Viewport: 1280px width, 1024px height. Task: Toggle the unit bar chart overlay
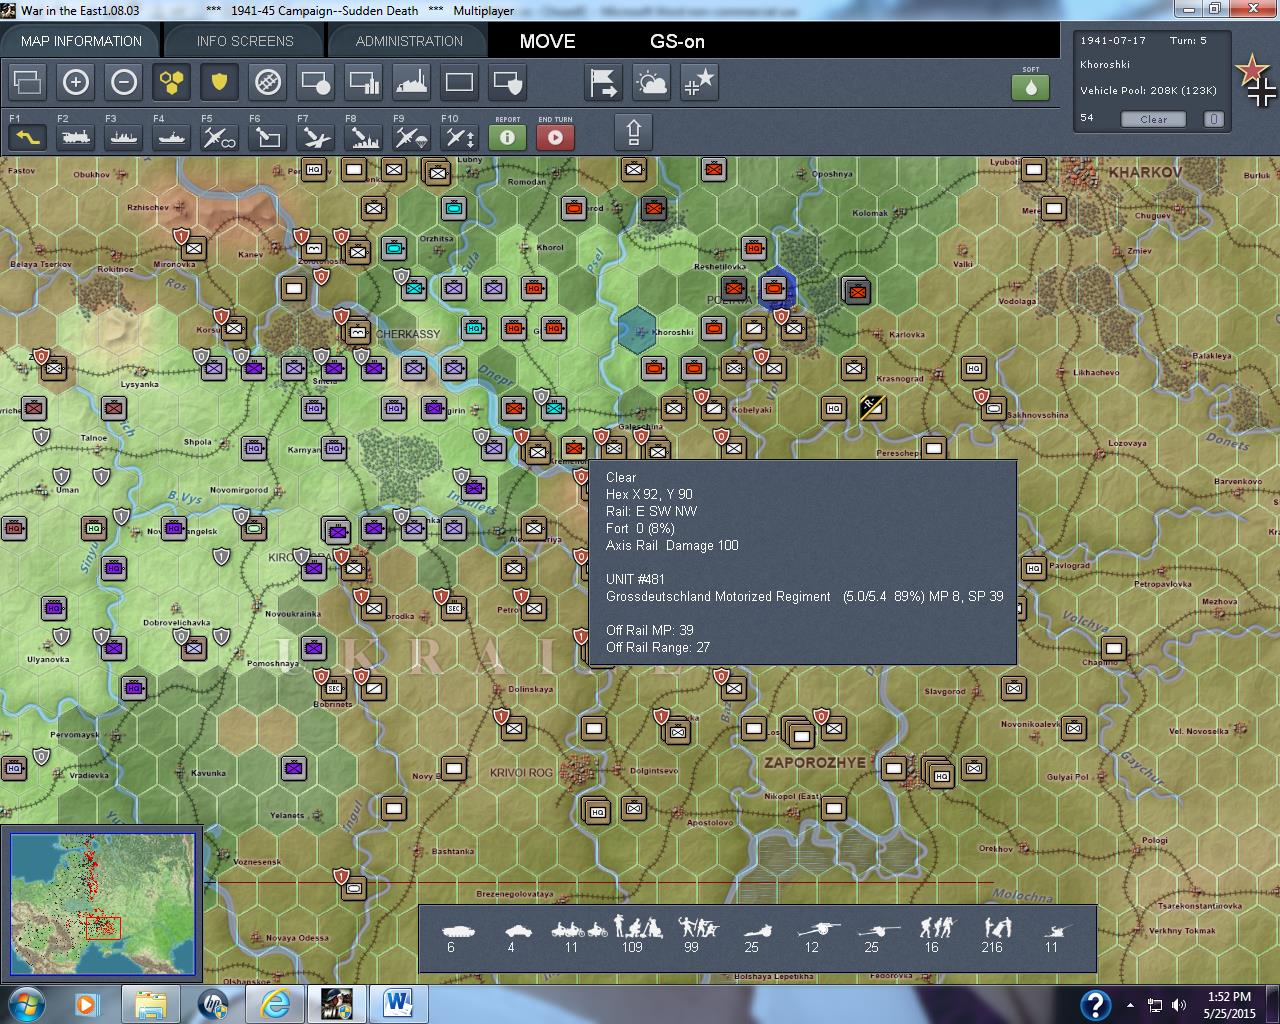tap(364, 82)
